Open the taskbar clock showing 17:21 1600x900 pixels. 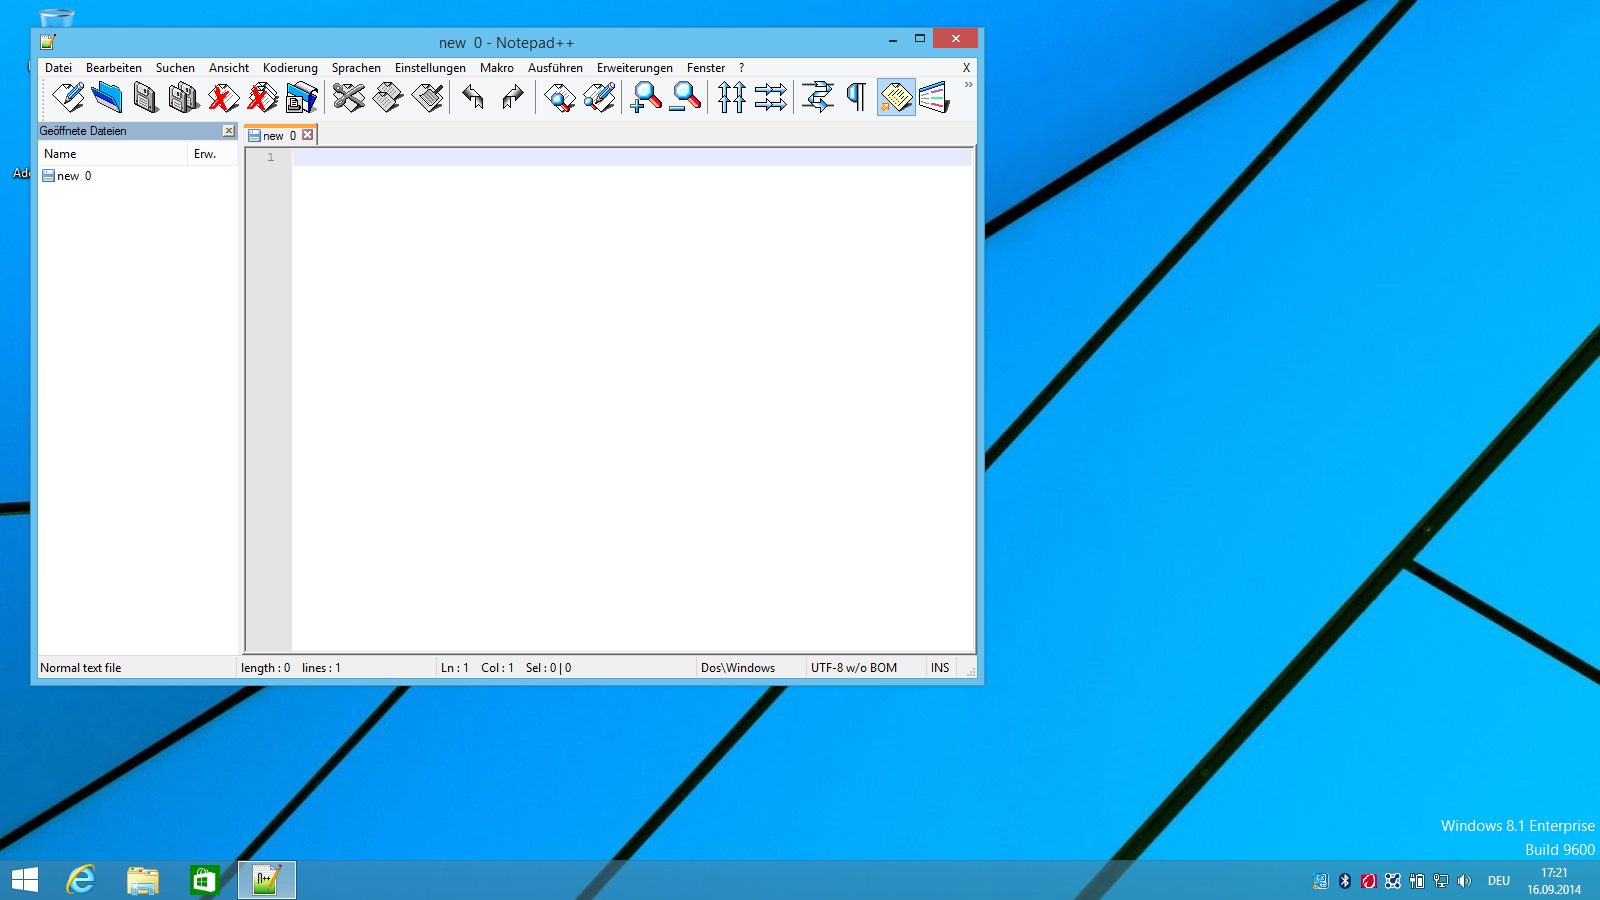[x=1554, y=881]
